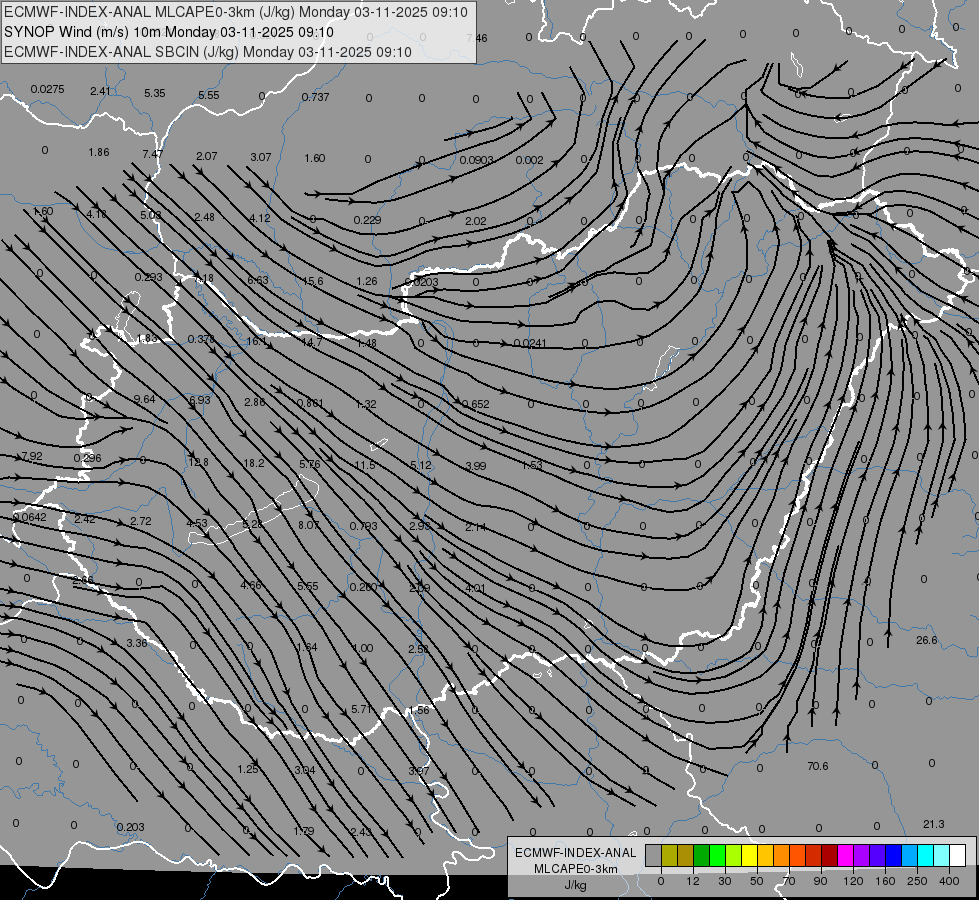This screenshot has width=979, height=900.
Task: Click the map value '9.64'
Action: (x=144, y=399)
